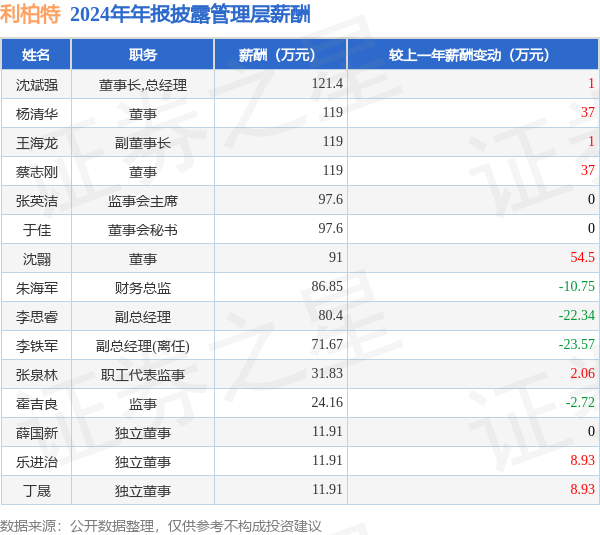600x535 pixels.
Task: Click the title word 利柏特
Action: [30, 14]
